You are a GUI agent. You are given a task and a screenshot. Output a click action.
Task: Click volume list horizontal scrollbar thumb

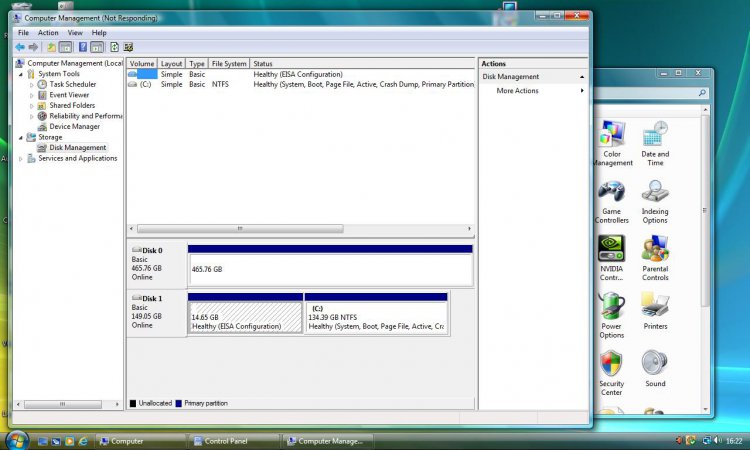(240, 229)
